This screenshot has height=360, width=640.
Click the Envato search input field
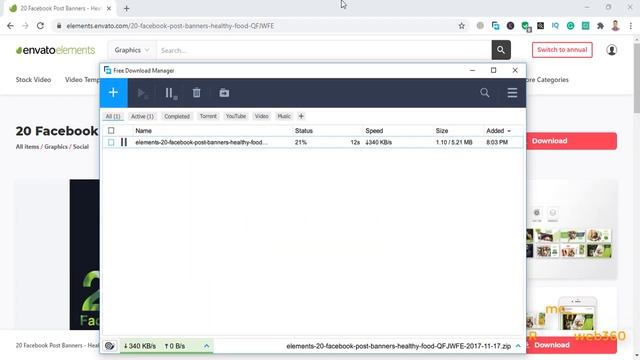[x=324, y=50]
